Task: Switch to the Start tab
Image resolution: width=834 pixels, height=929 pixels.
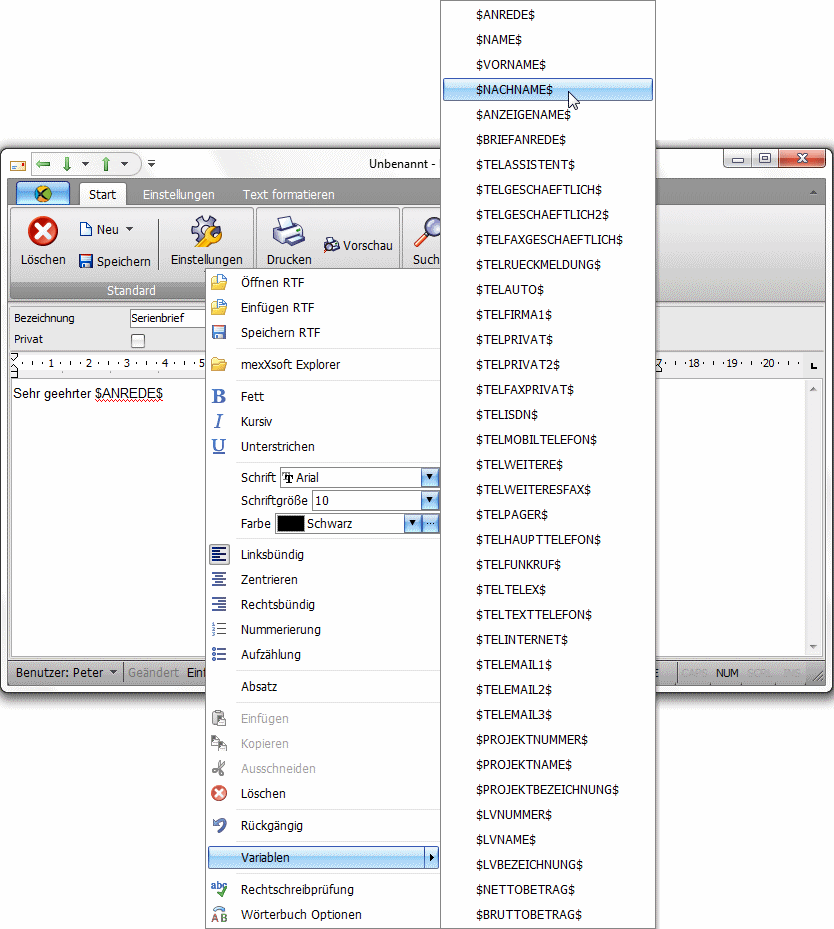Action: point(102,194)
